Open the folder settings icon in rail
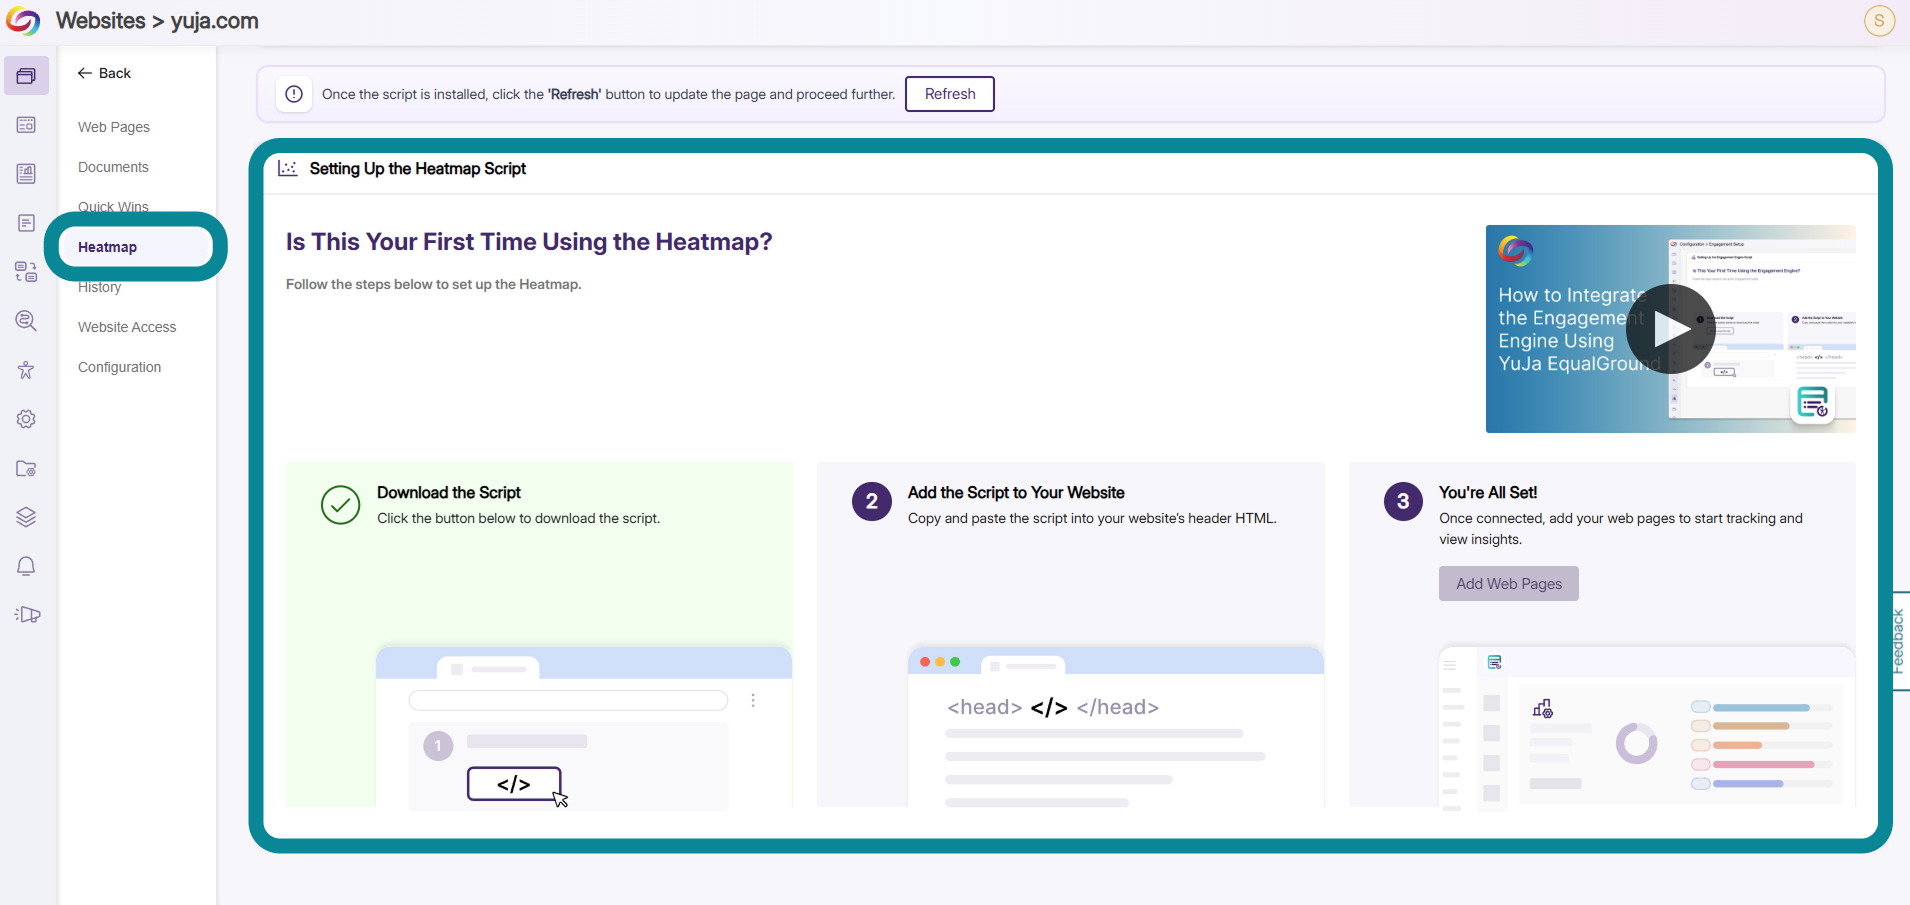Screen dimensions: 1910x905 tap(26, 468)
